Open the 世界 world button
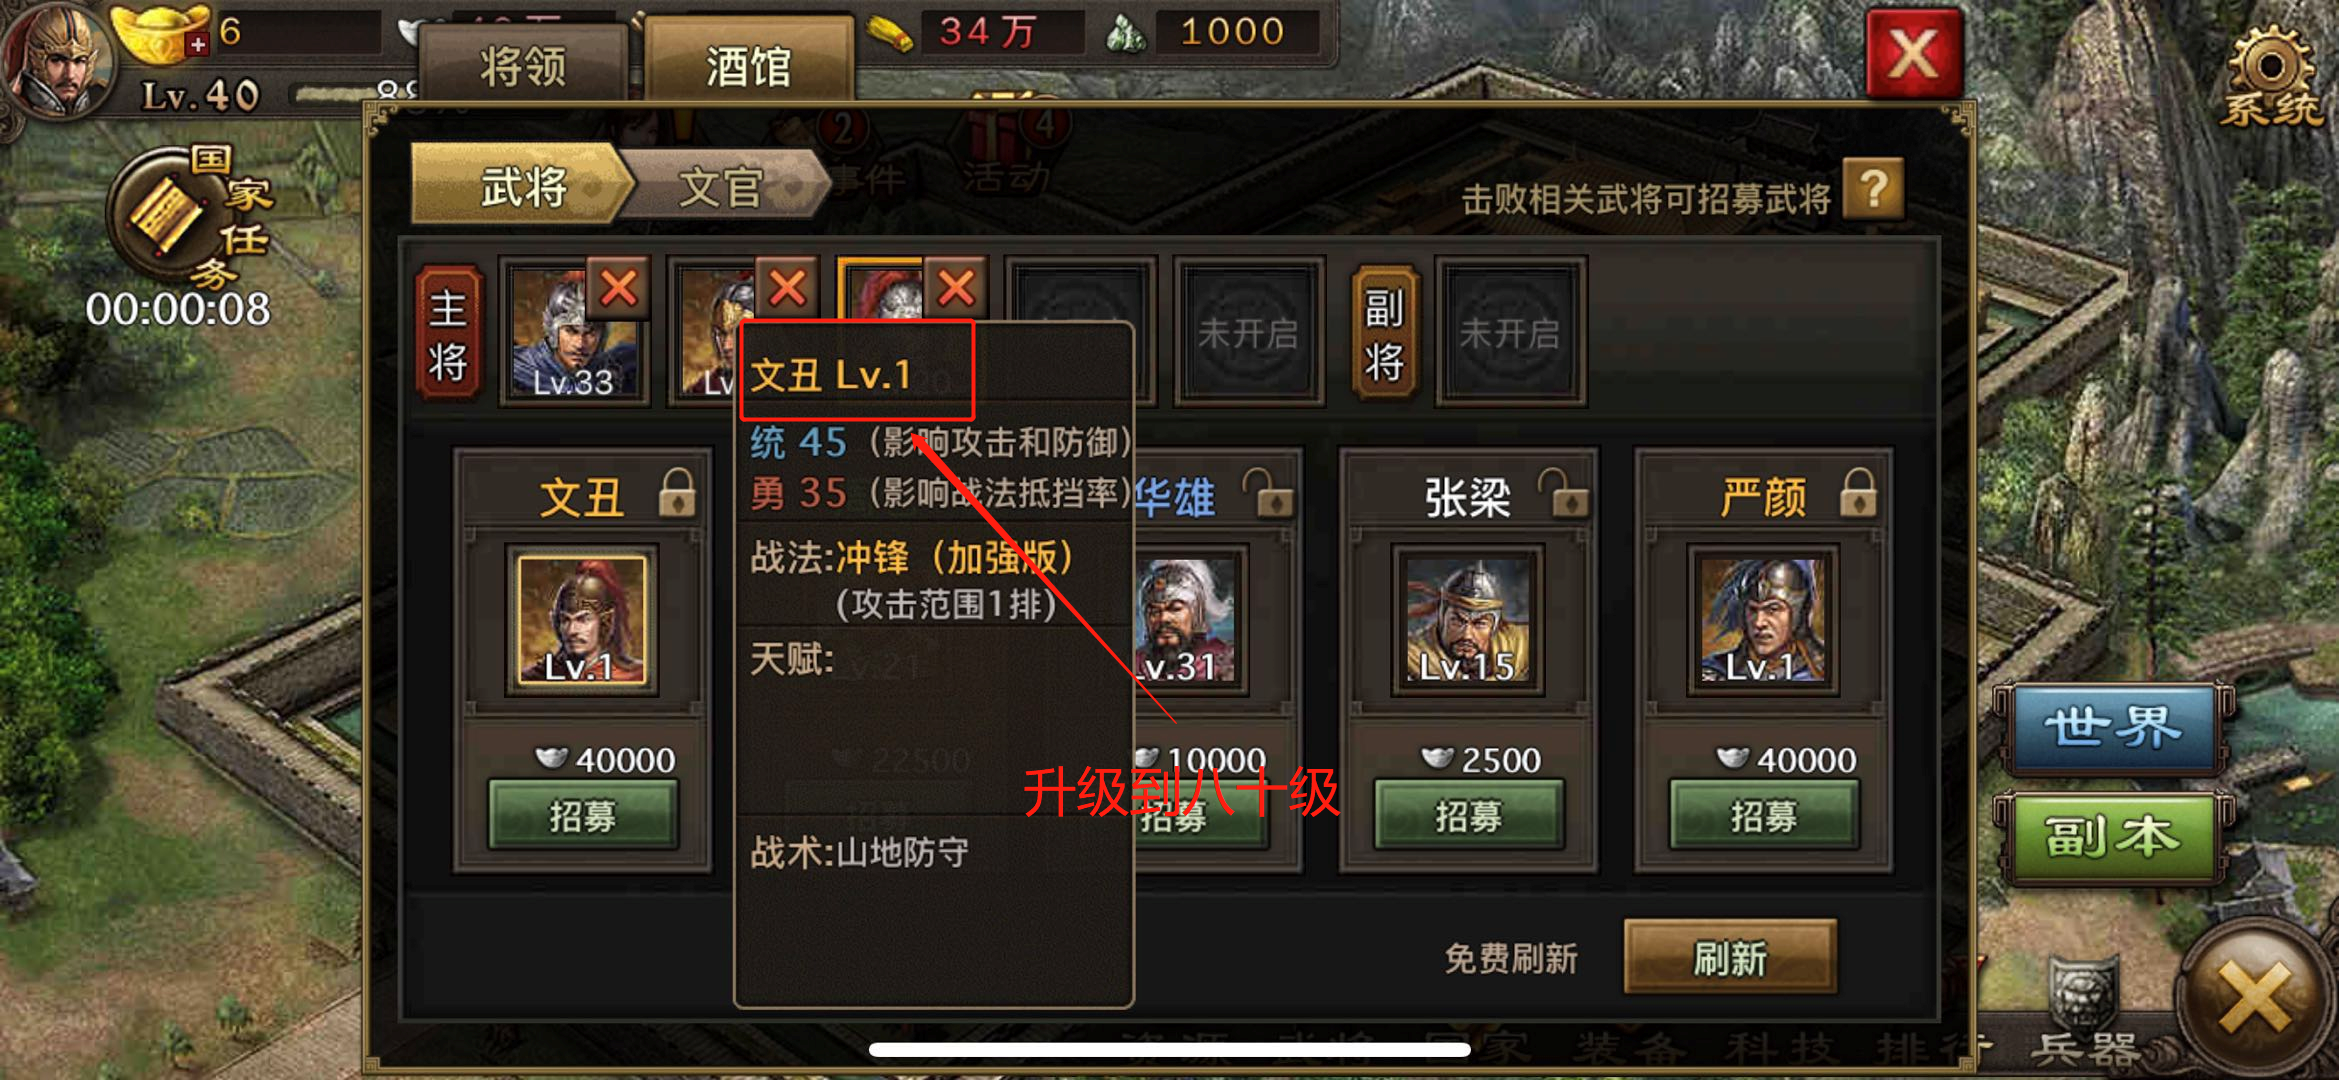 click(2112, 728)
